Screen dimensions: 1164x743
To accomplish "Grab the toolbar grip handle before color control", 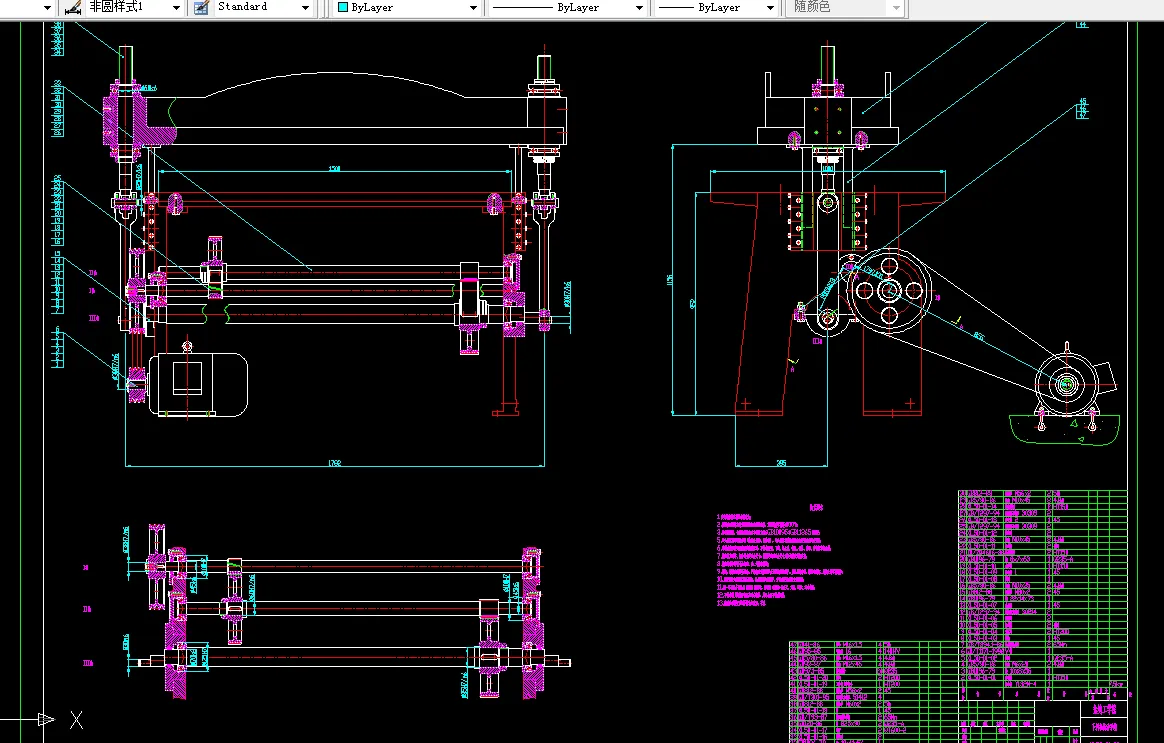I will (x=328, y=7).
